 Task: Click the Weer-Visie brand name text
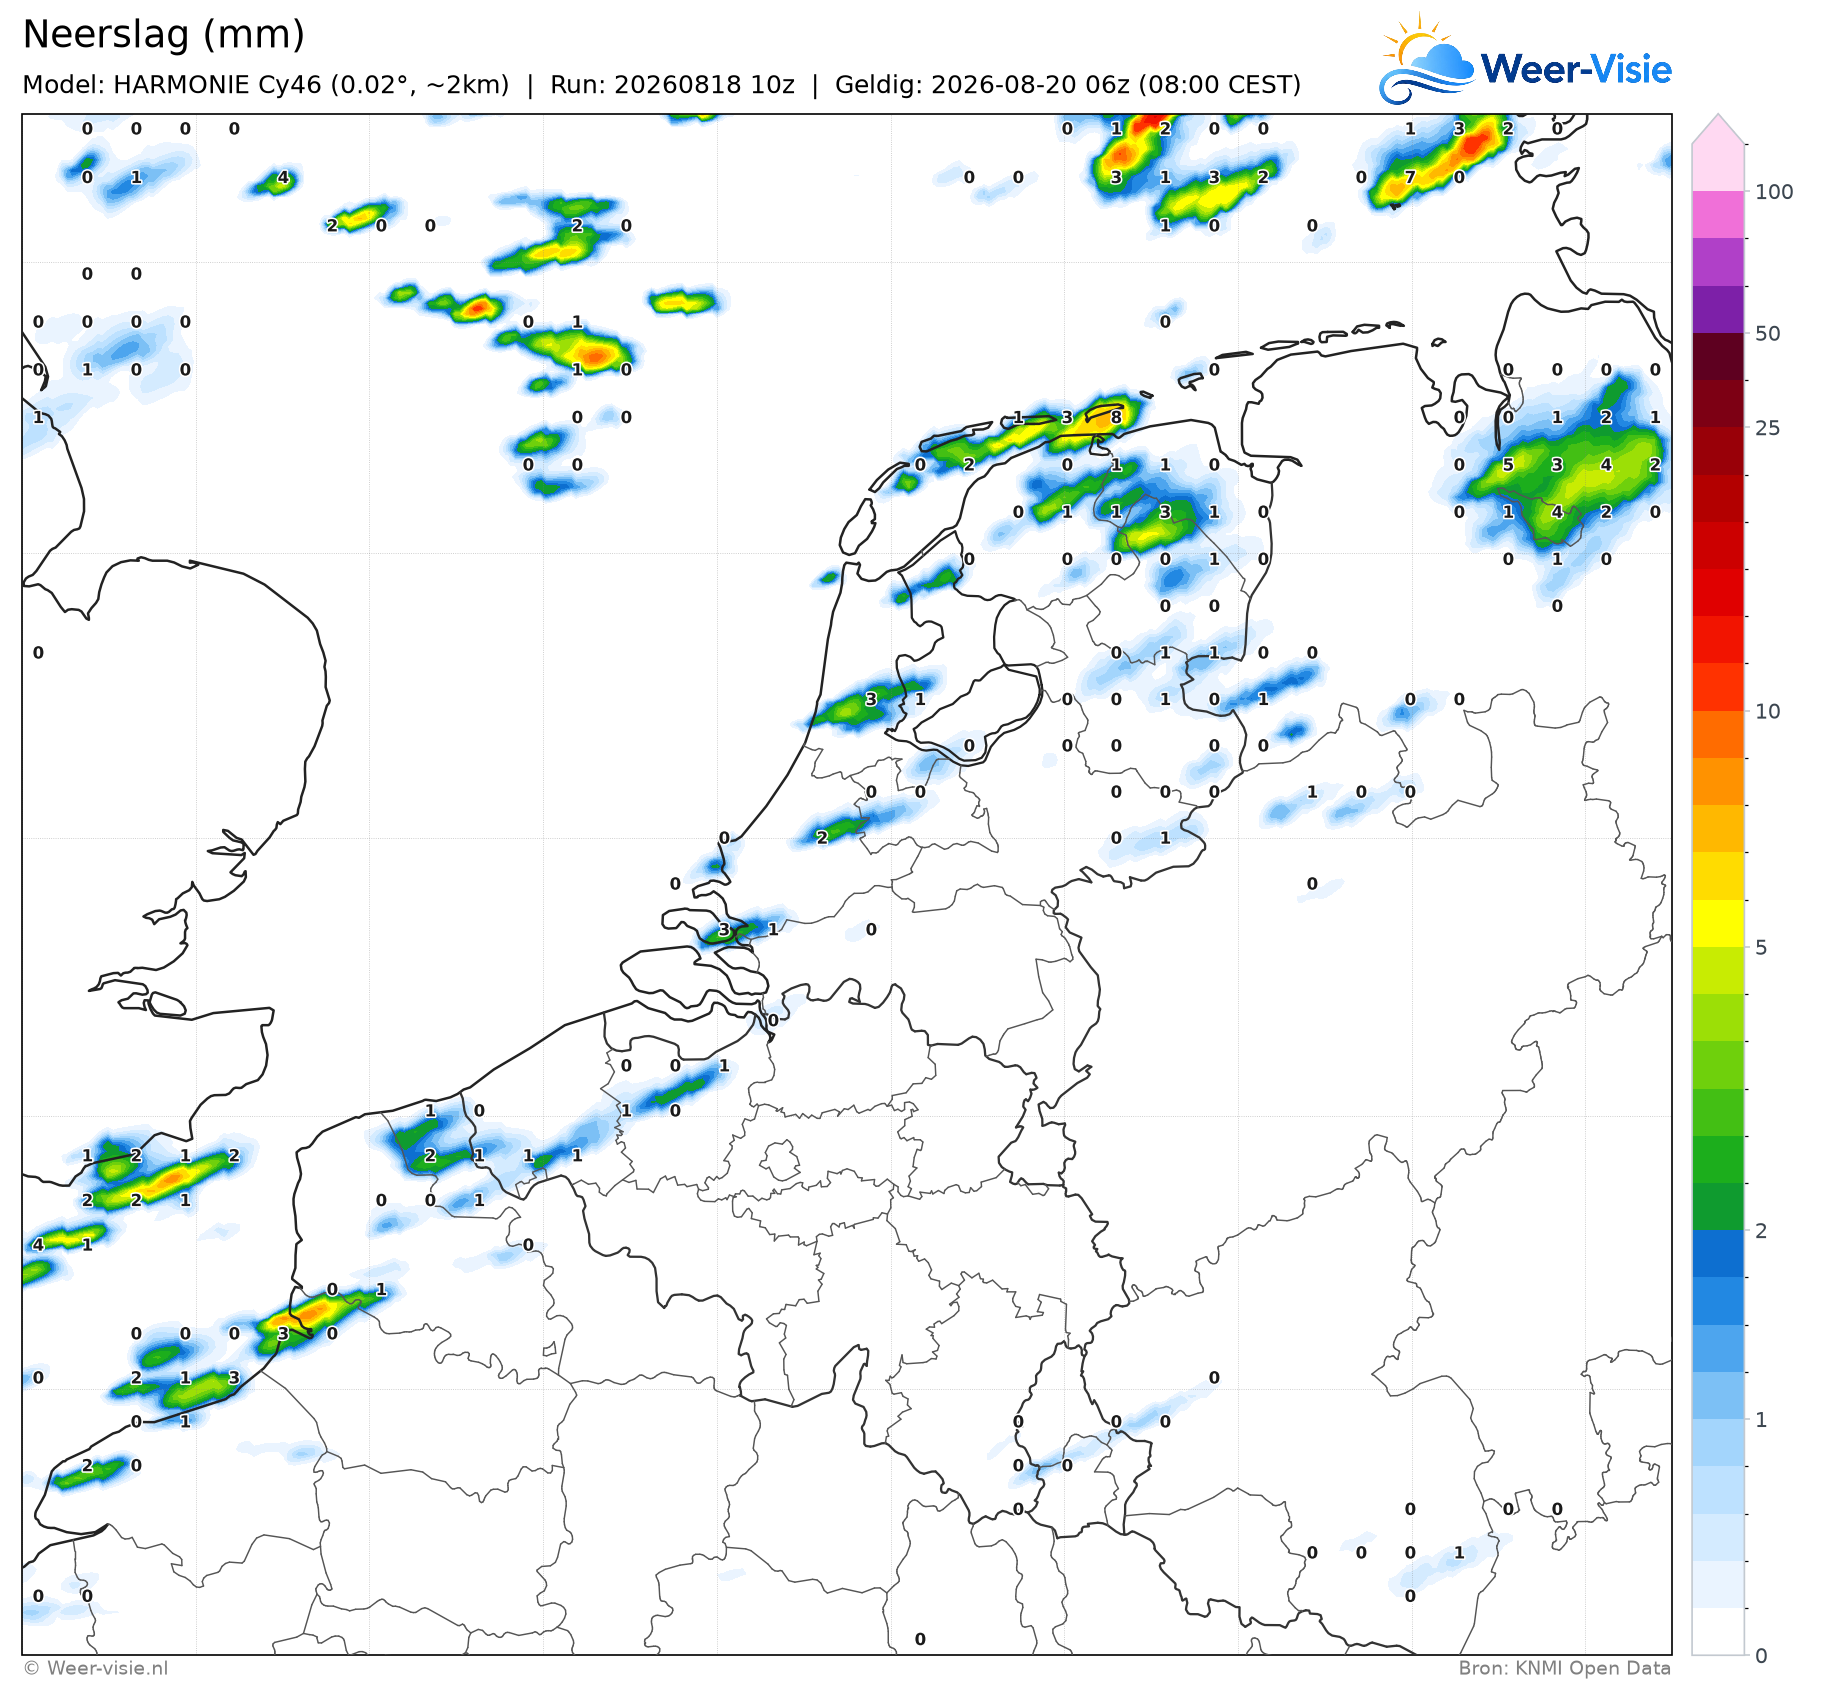pos(1576,69)
